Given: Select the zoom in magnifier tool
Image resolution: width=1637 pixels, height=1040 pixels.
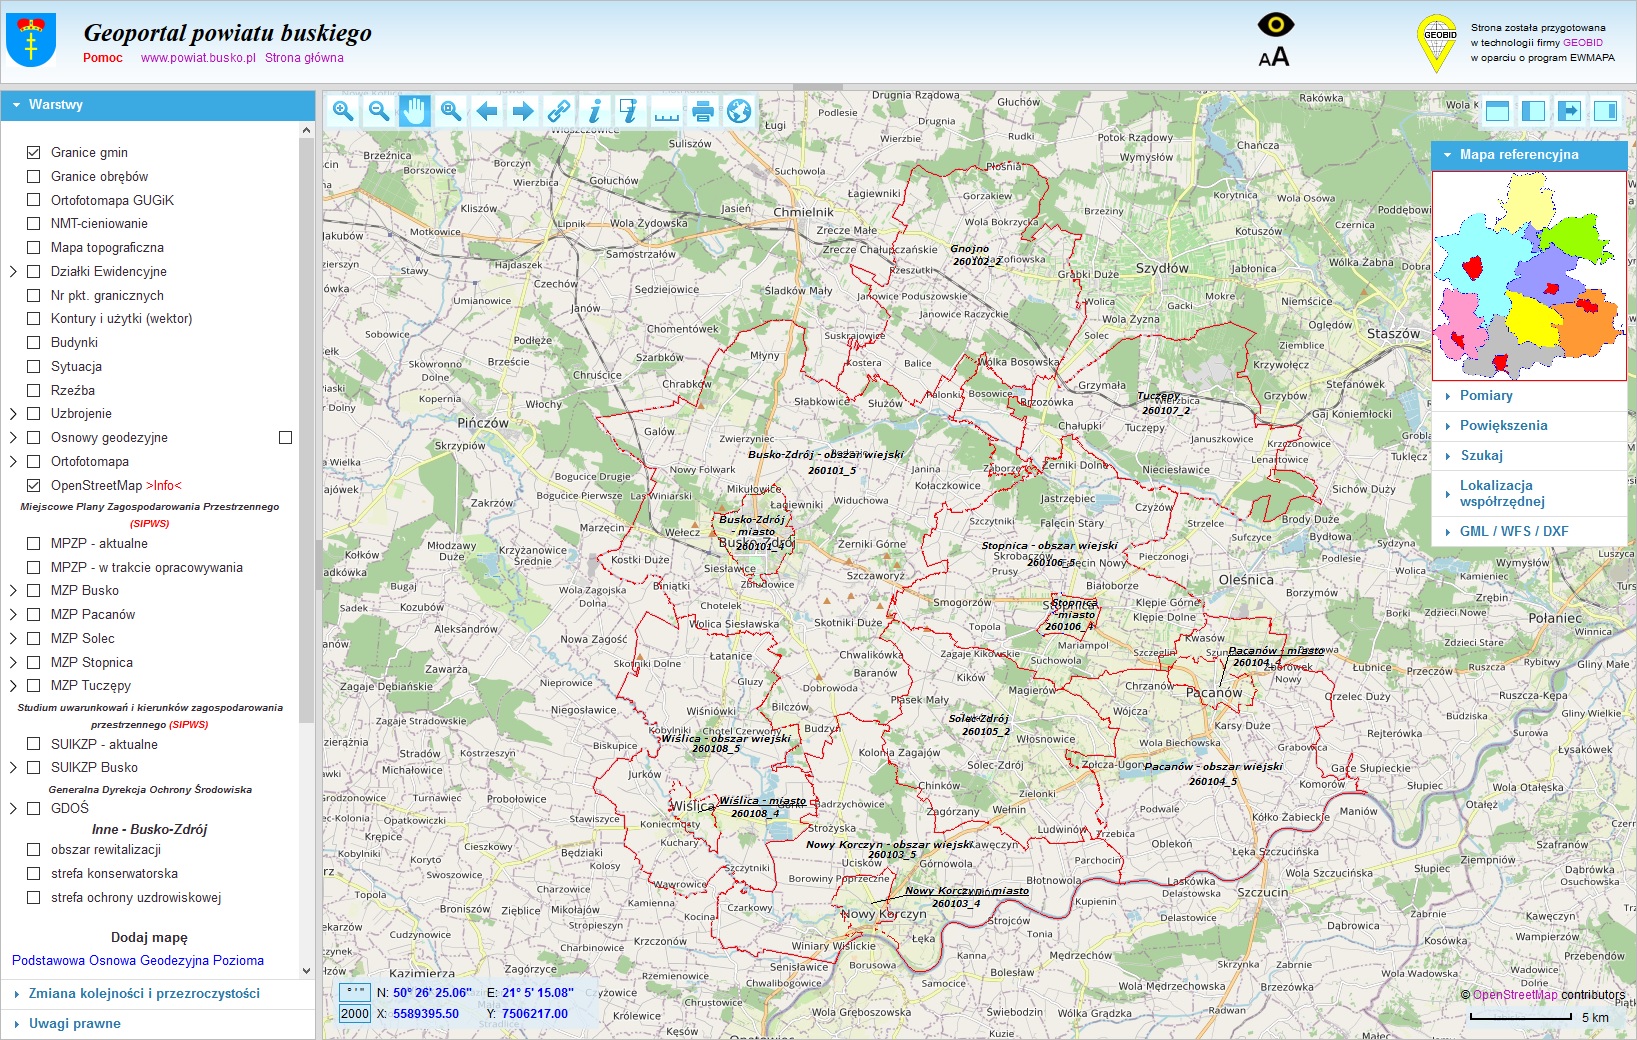Looking at the screenshot, I should (x=343, y=111).
